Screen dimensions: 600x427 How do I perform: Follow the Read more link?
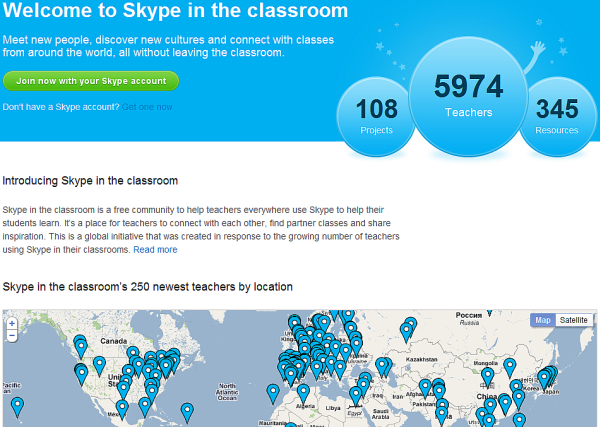[x=155, y=250]
